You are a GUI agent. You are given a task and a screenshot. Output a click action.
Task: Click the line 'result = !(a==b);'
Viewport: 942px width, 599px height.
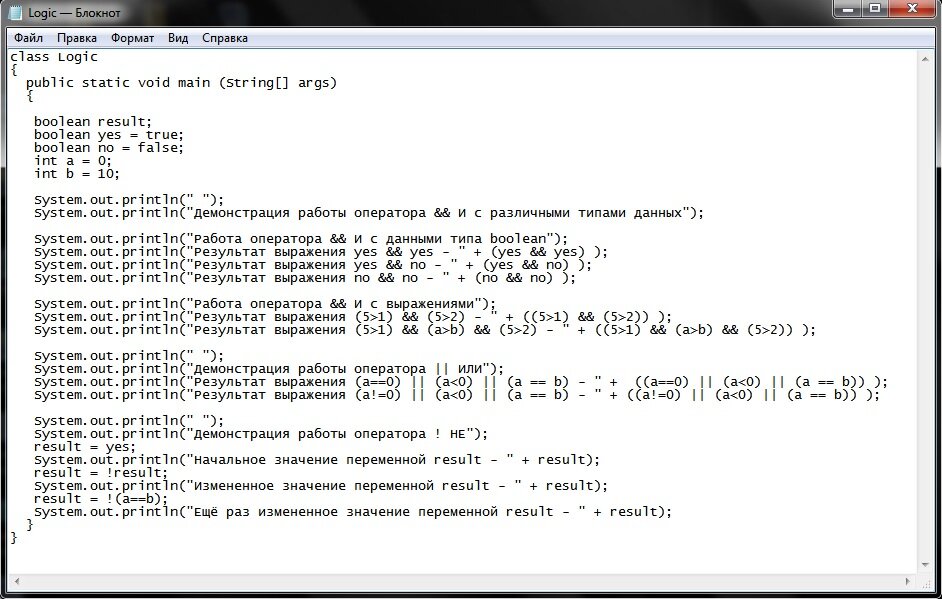pyautogui.click(x=101, y=499)
